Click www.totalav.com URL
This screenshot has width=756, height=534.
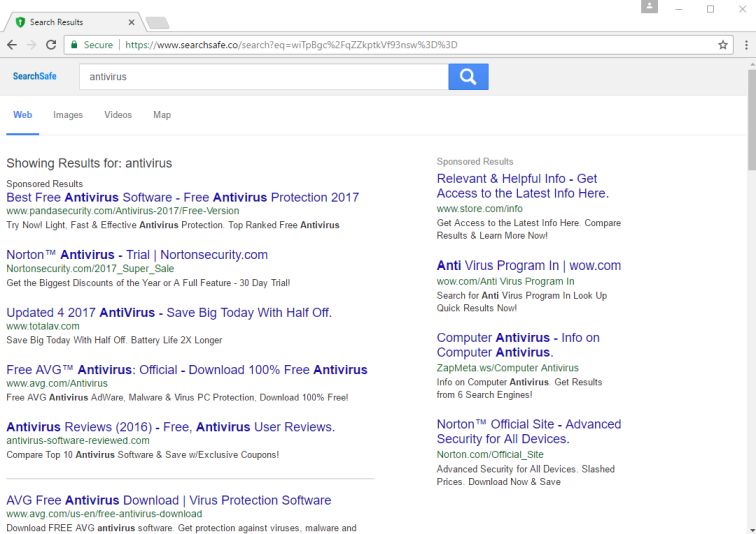43,326
